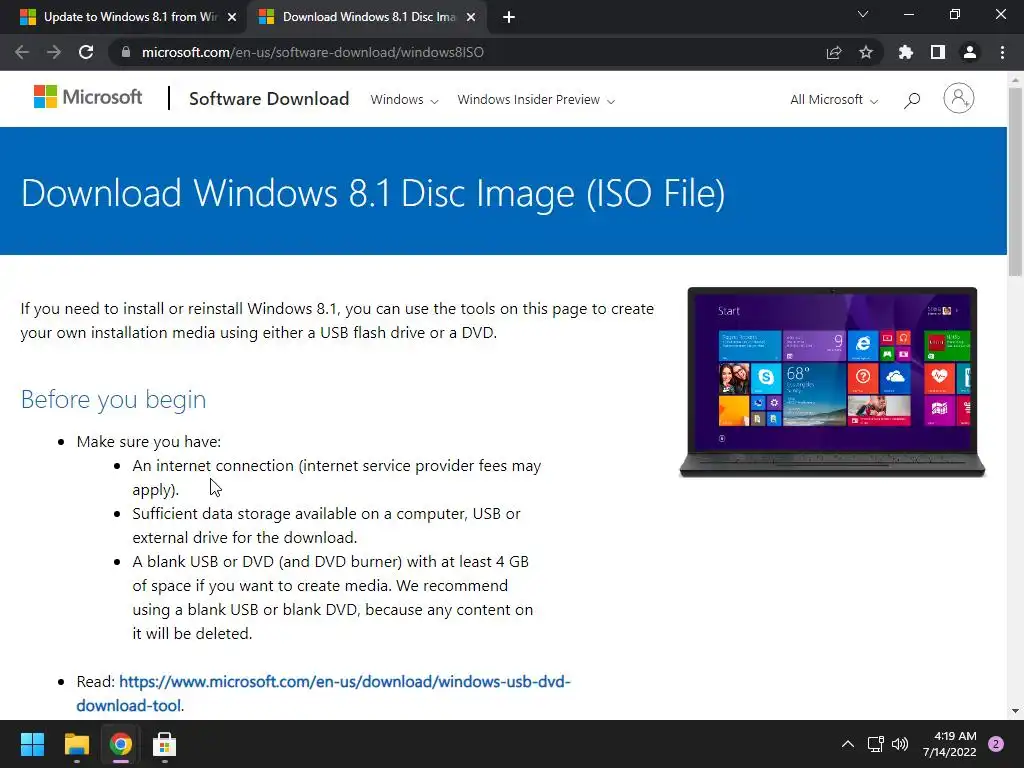Click the scrollbar up arrow

[x=1015, y=79]
